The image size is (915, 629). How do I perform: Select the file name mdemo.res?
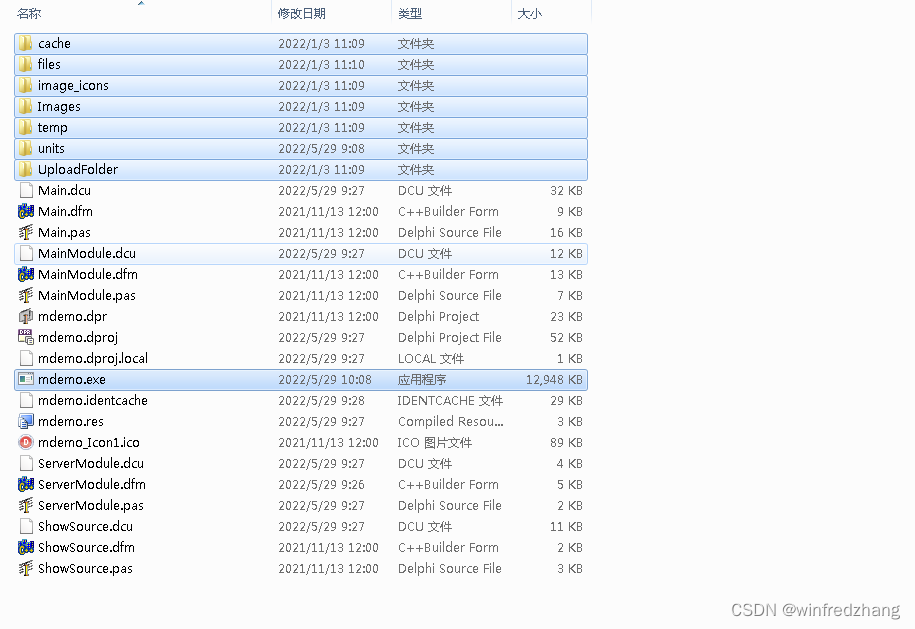pyautogui.click(x=71, y=421)
